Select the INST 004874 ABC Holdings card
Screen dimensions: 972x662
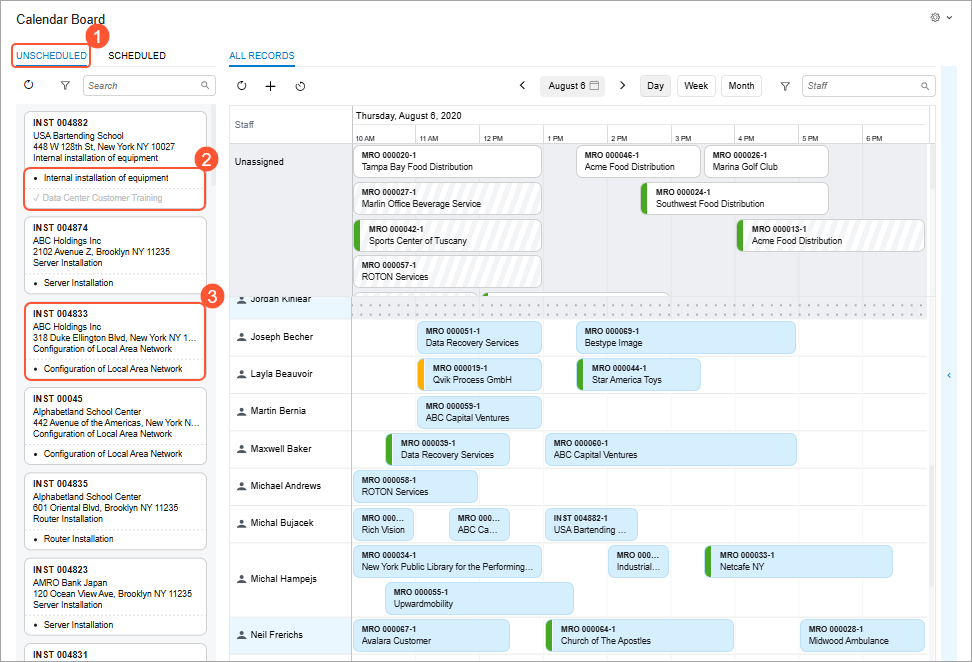click(x=116, y=246)
